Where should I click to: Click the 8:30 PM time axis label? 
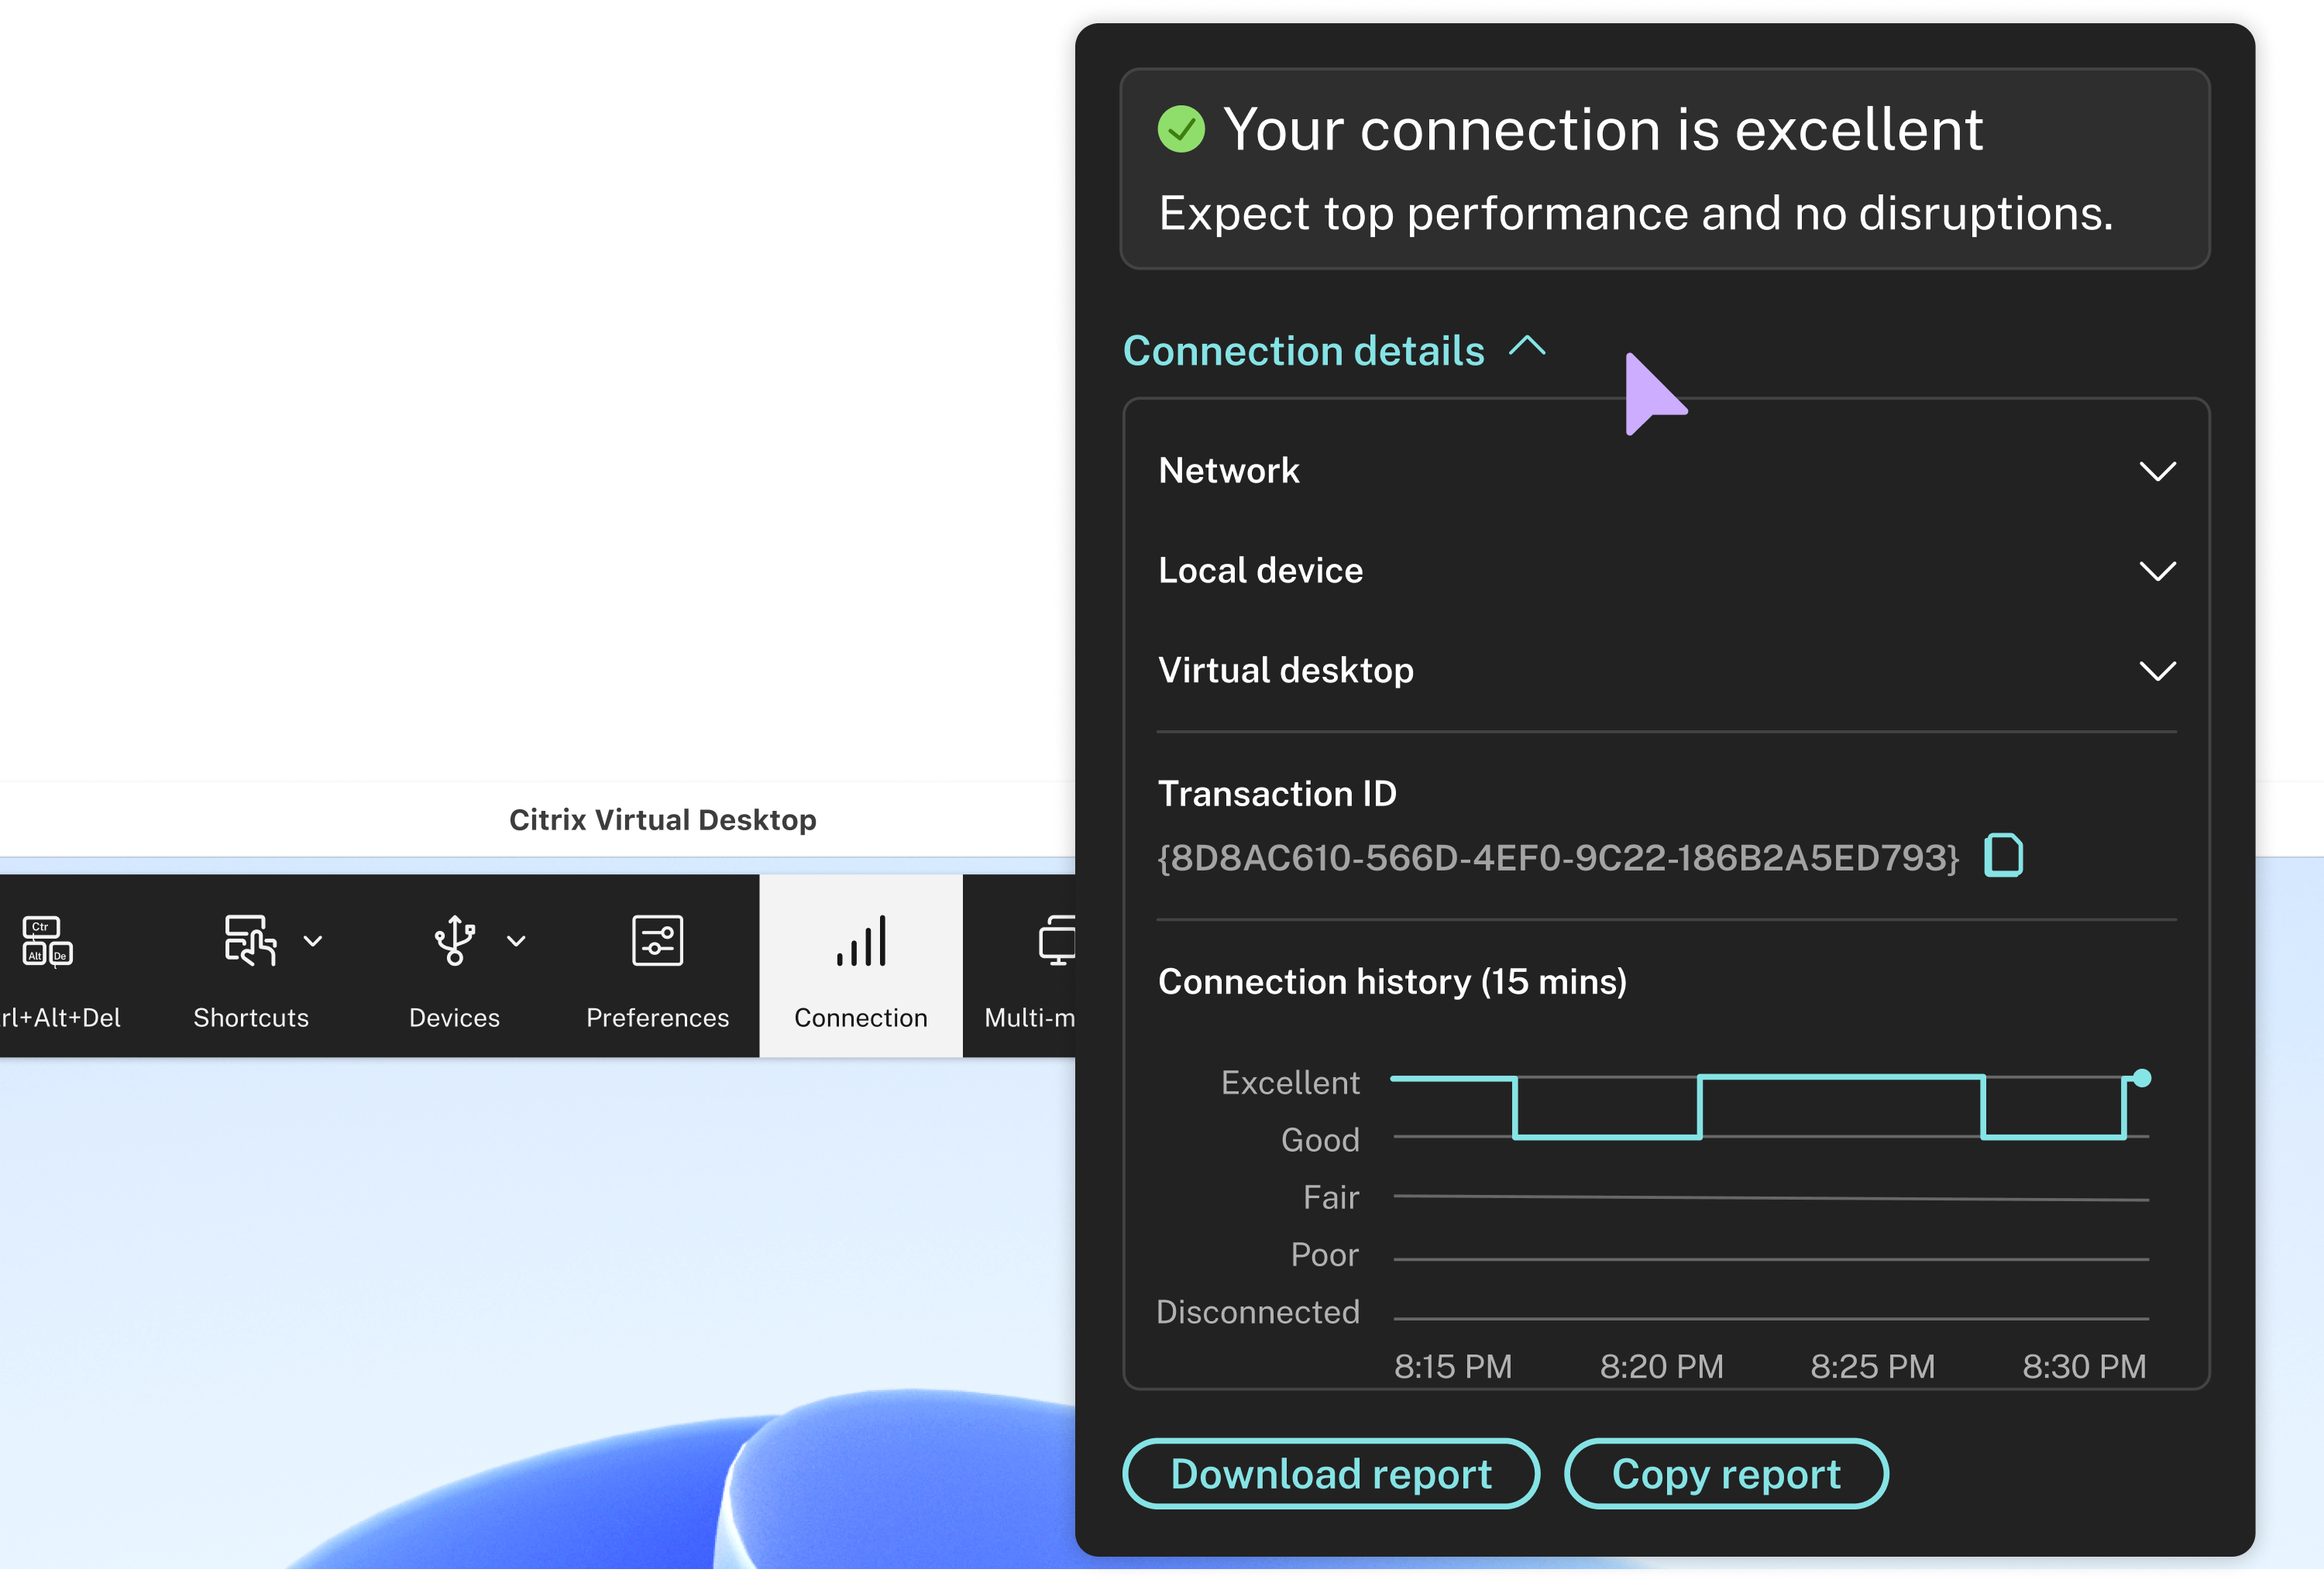coord(2084,1367)
